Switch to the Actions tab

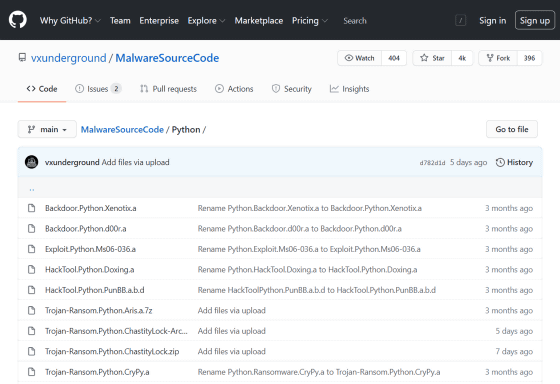coord(234,89)
